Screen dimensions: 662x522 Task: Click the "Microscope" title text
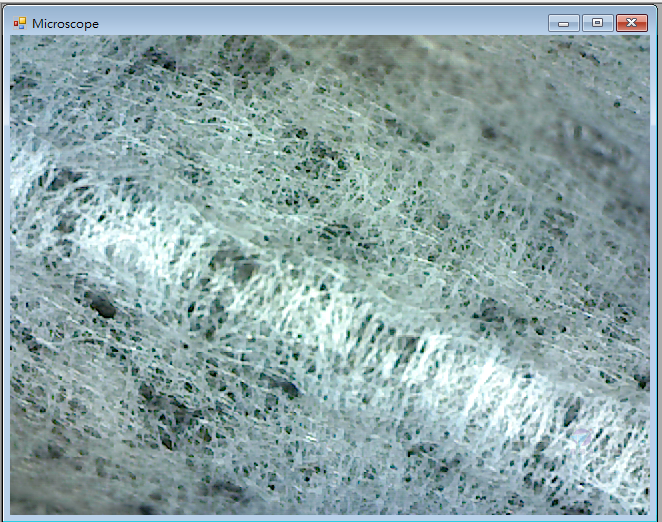point(65,23)
